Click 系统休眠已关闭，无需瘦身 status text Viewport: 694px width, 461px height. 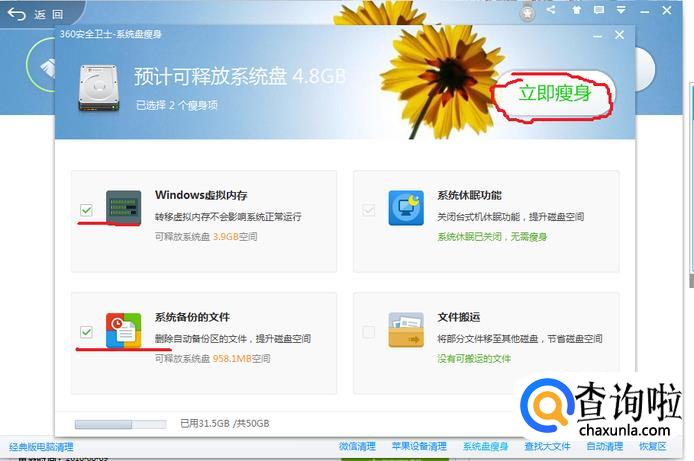click(492, 237)
